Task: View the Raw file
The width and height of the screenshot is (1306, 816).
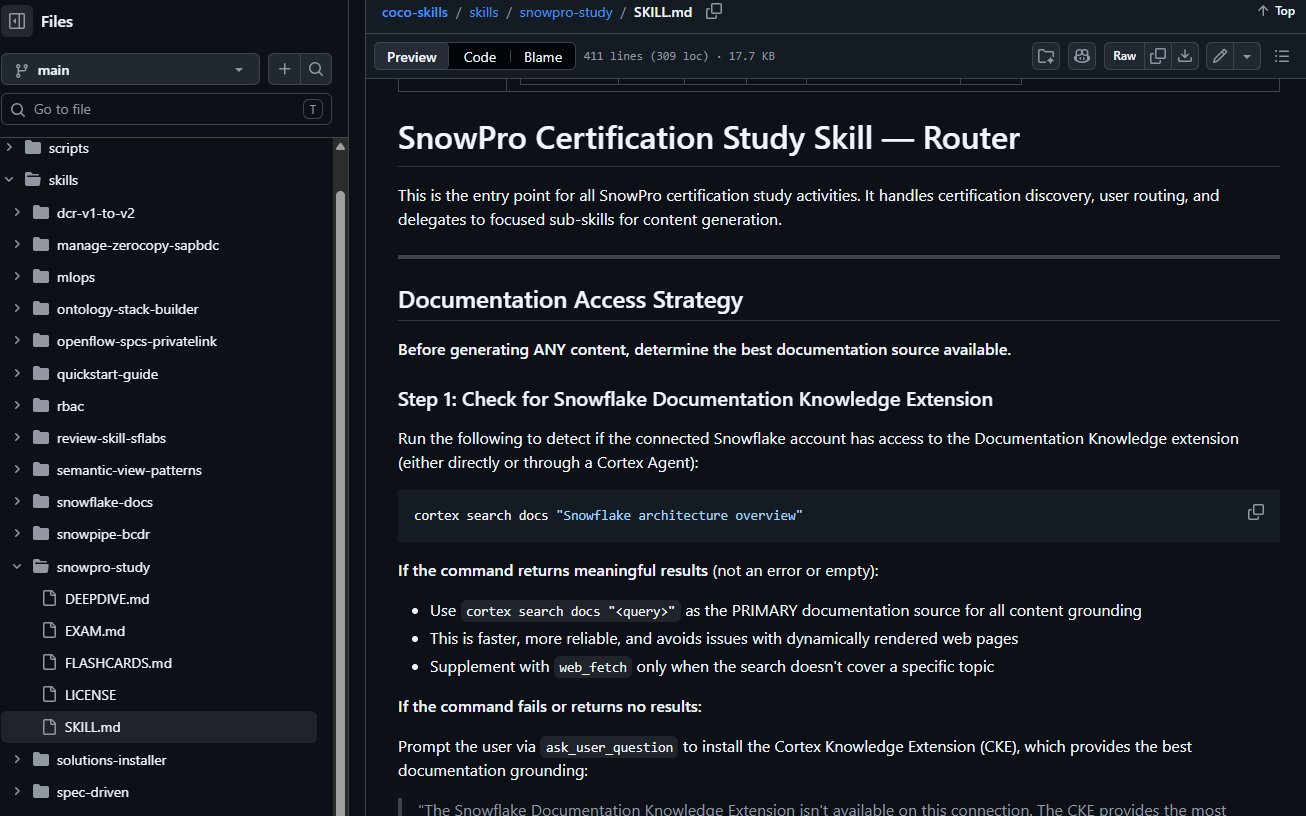Action: pyautogui.click(x=1125, y=56)
